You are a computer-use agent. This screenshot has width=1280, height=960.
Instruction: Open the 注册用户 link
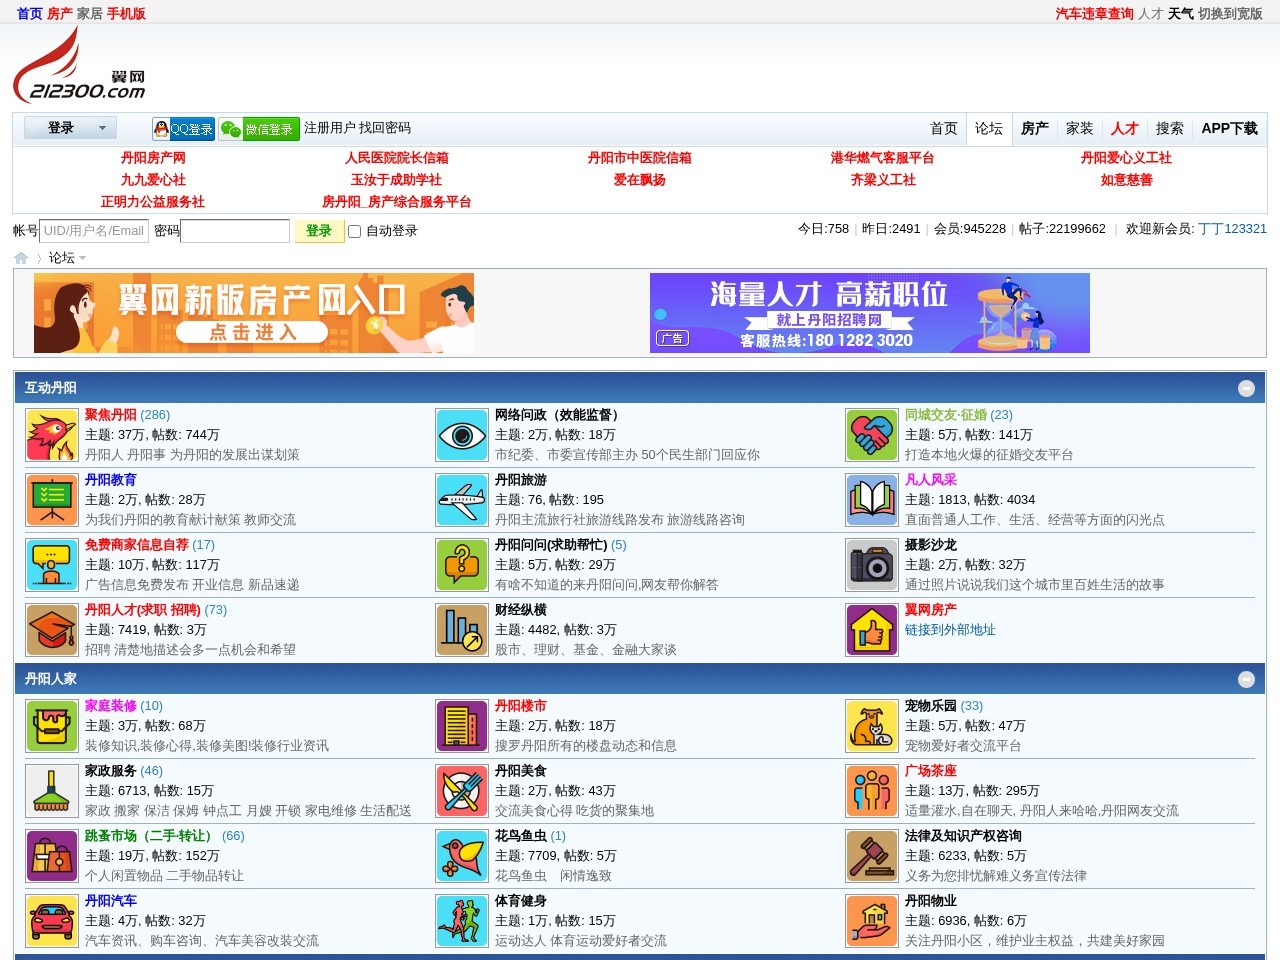coord(330,128)
